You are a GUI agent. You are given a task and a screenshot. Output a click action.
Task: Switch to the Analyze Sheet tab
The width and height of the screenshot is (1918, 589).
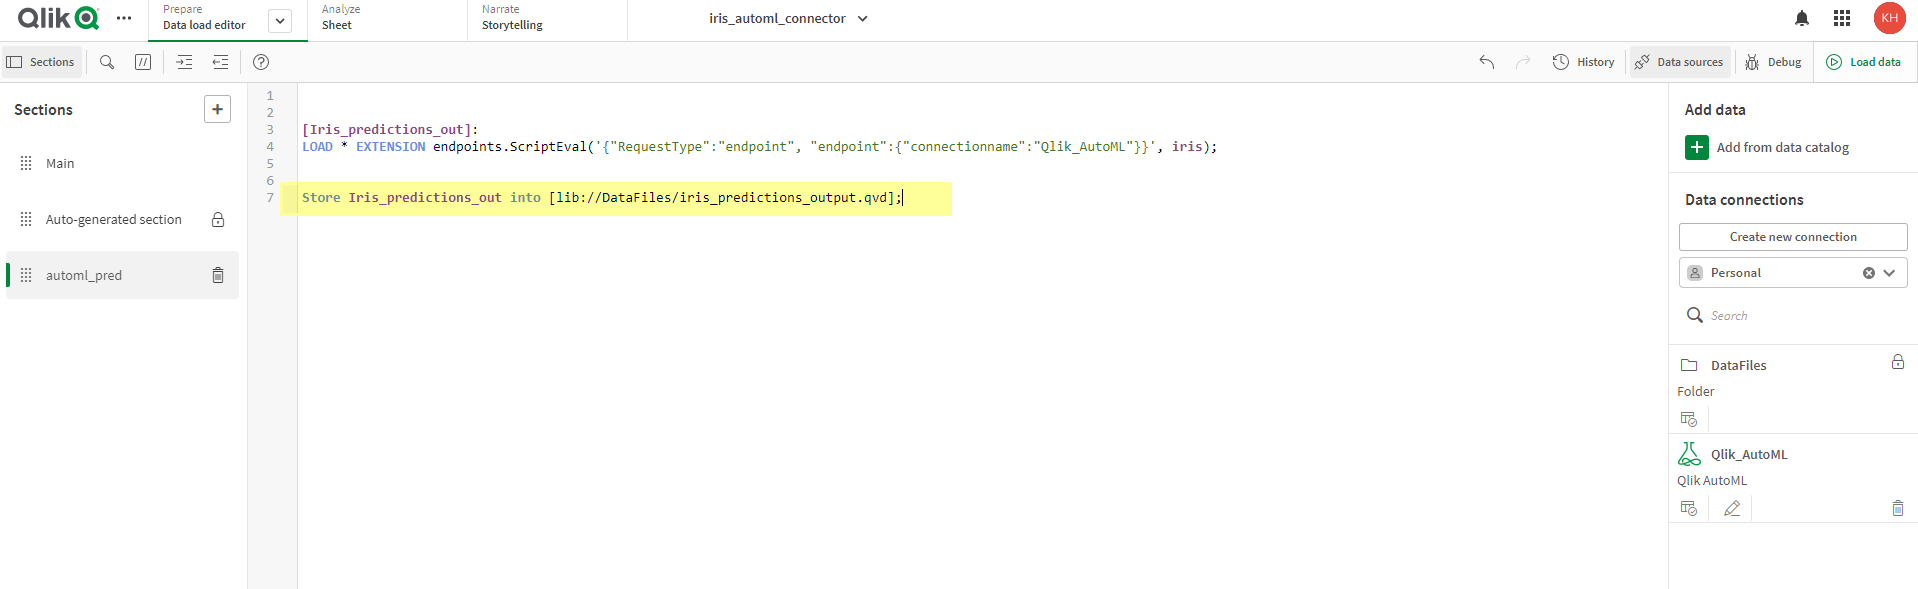[x=387, y=18]
